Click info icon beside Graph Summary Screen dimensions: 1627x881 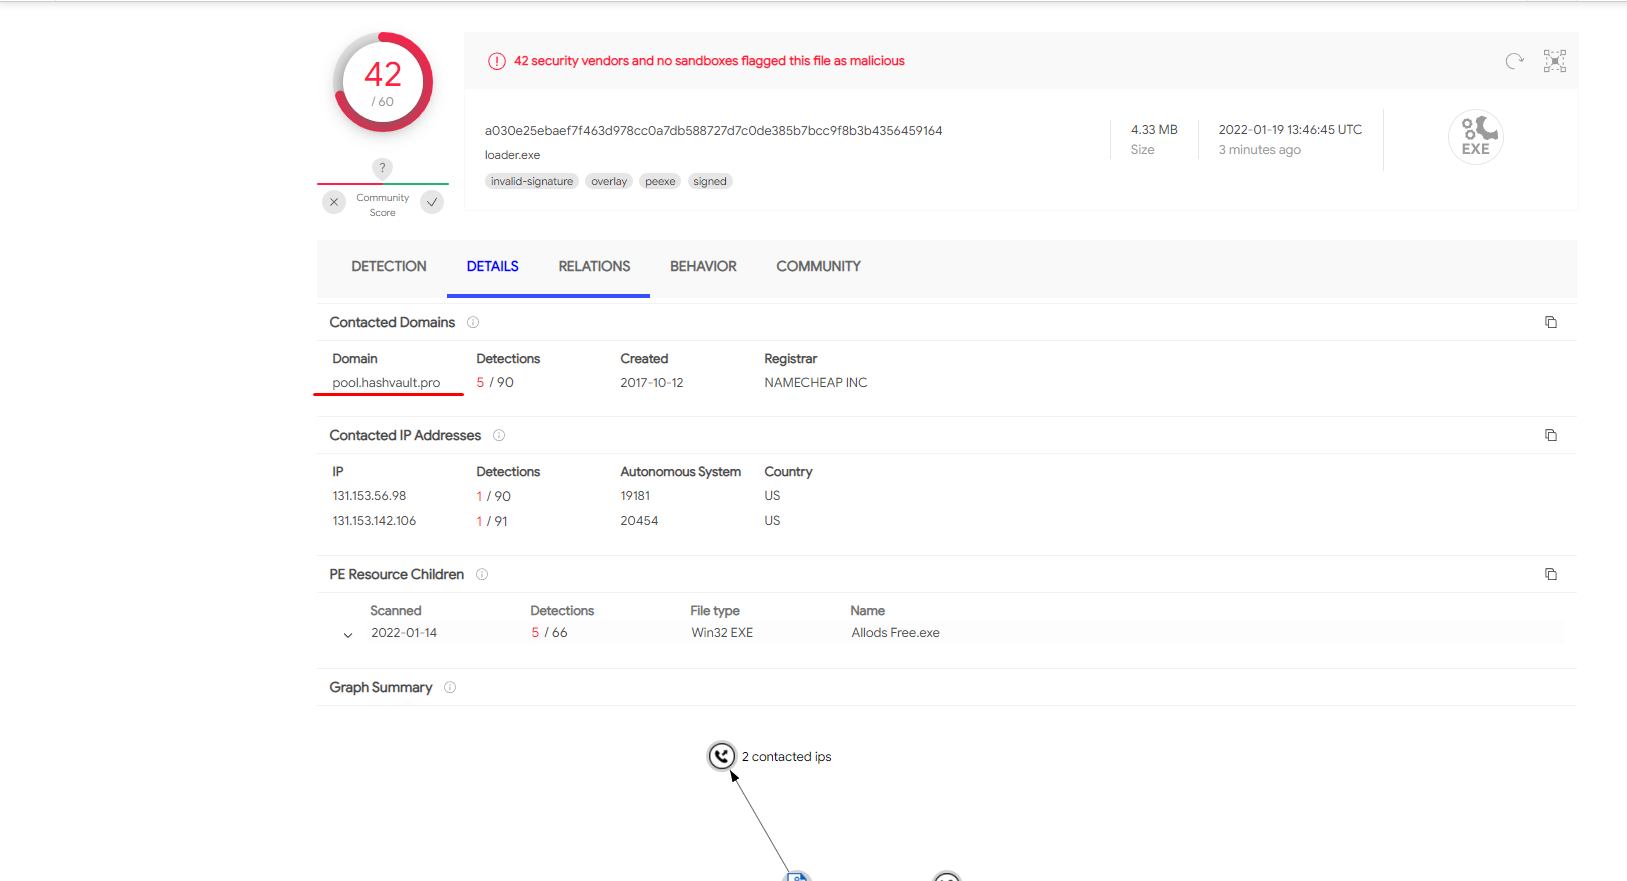(450, 687)
